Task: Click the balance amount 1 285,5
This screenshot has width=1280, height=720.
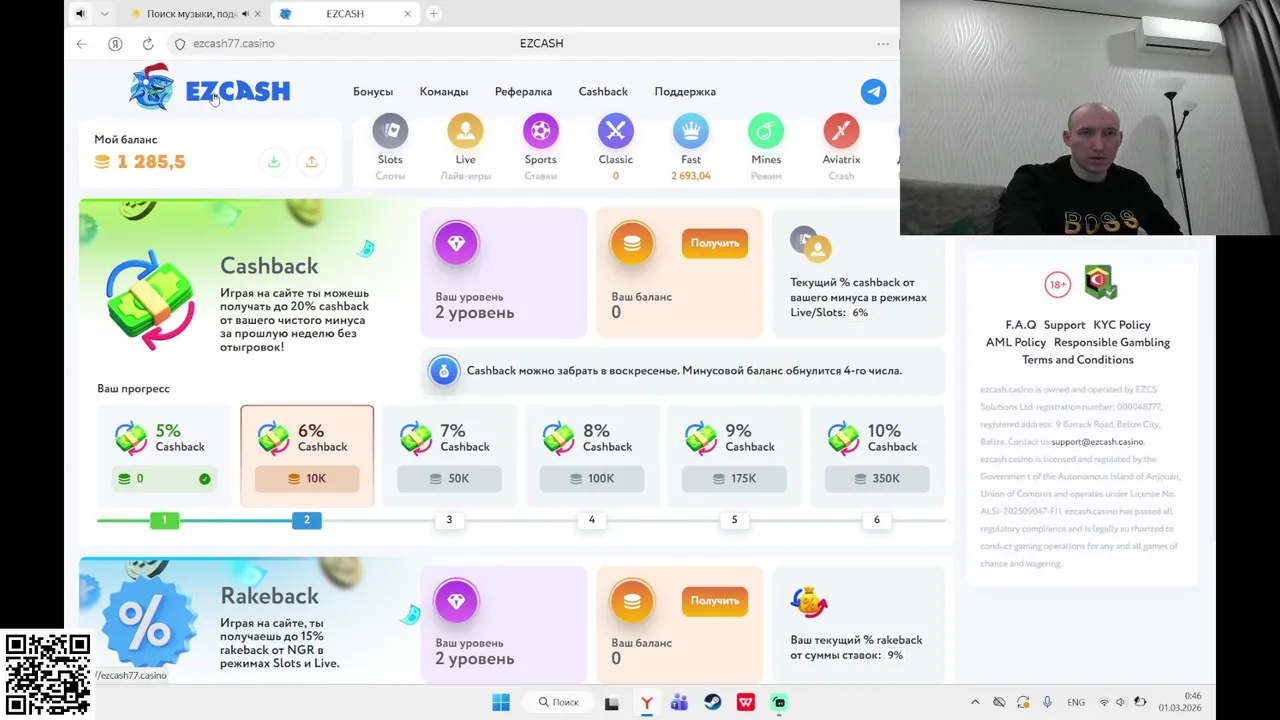Action: pos(151,162)
